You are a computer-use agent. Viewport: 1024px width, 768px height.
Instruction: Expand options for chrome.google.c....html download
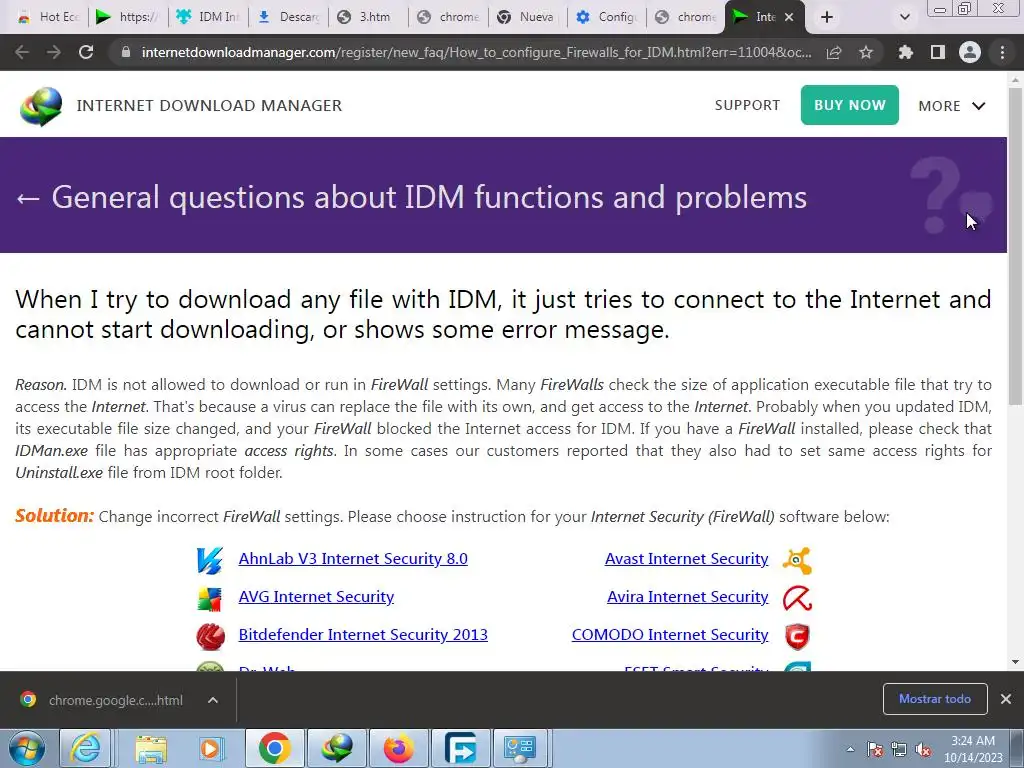click(x=213, y=700)
